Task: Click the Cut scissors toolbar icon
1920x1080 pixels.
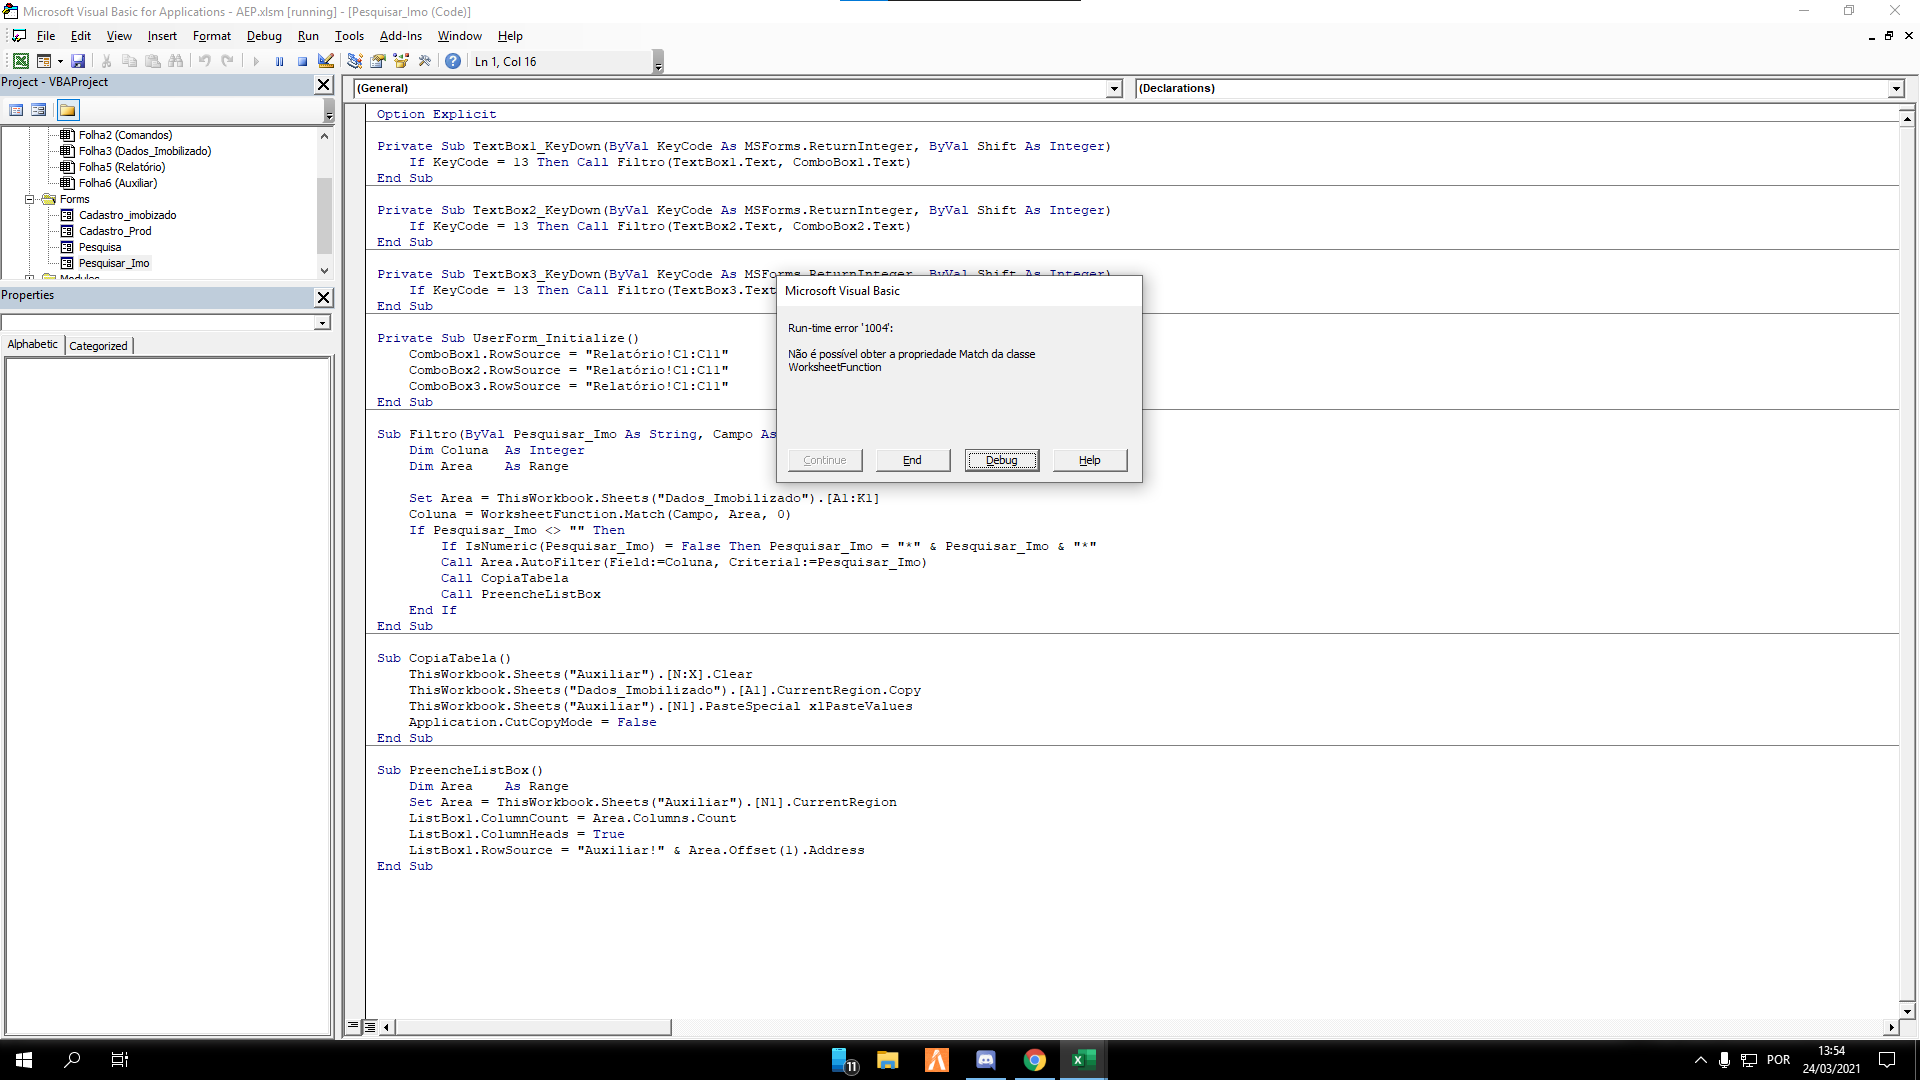Action: coord(106,61)
